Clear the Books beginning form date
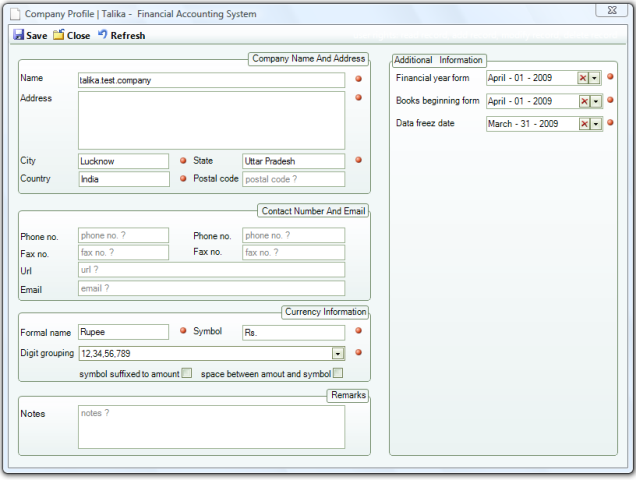This screenshot has width=636, height=480. (x=583, y=101)
